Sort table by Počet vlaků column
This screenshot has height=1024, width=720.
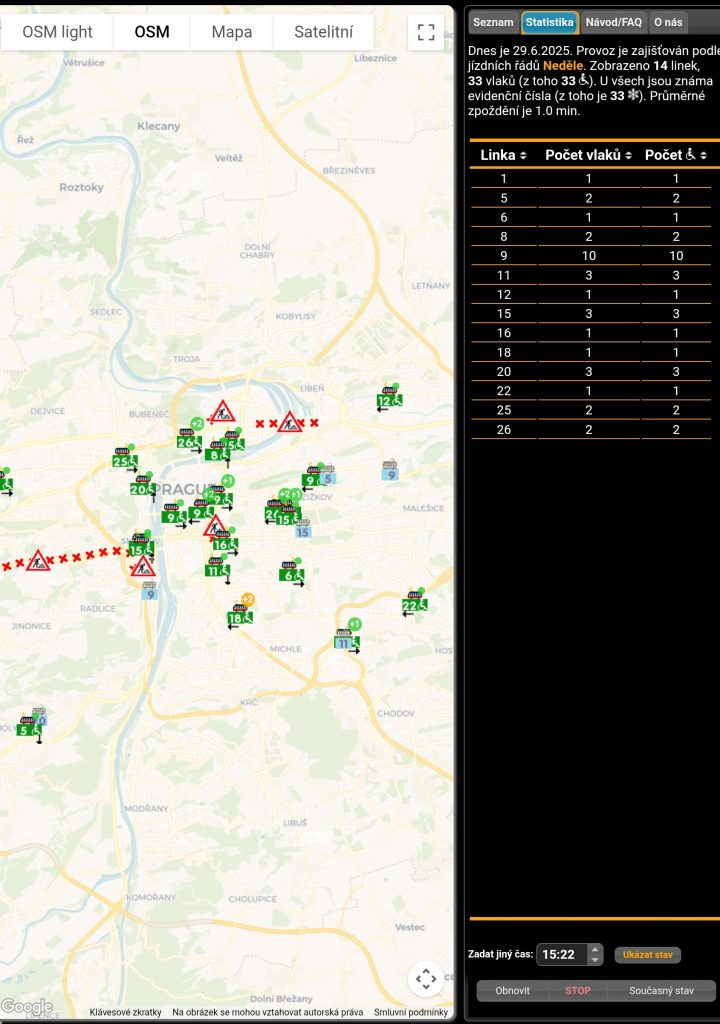[x=589, y=155]
